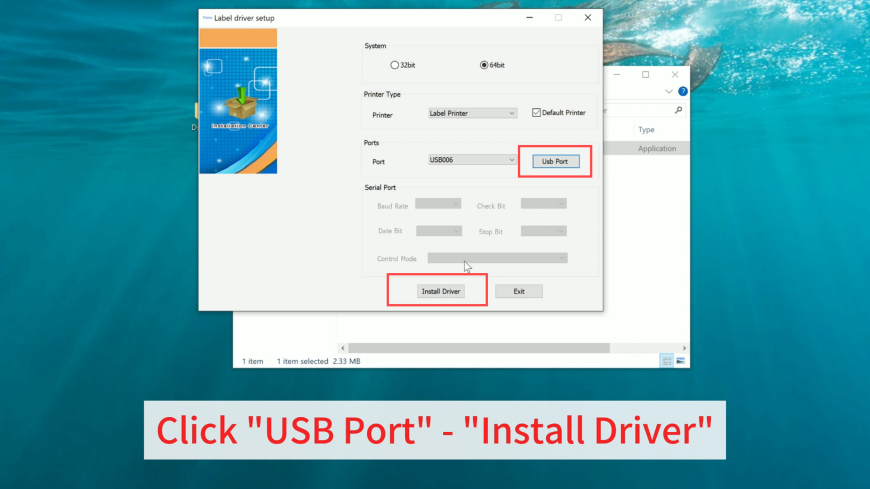Expand the USB006 port dropdown

(472, 160)
